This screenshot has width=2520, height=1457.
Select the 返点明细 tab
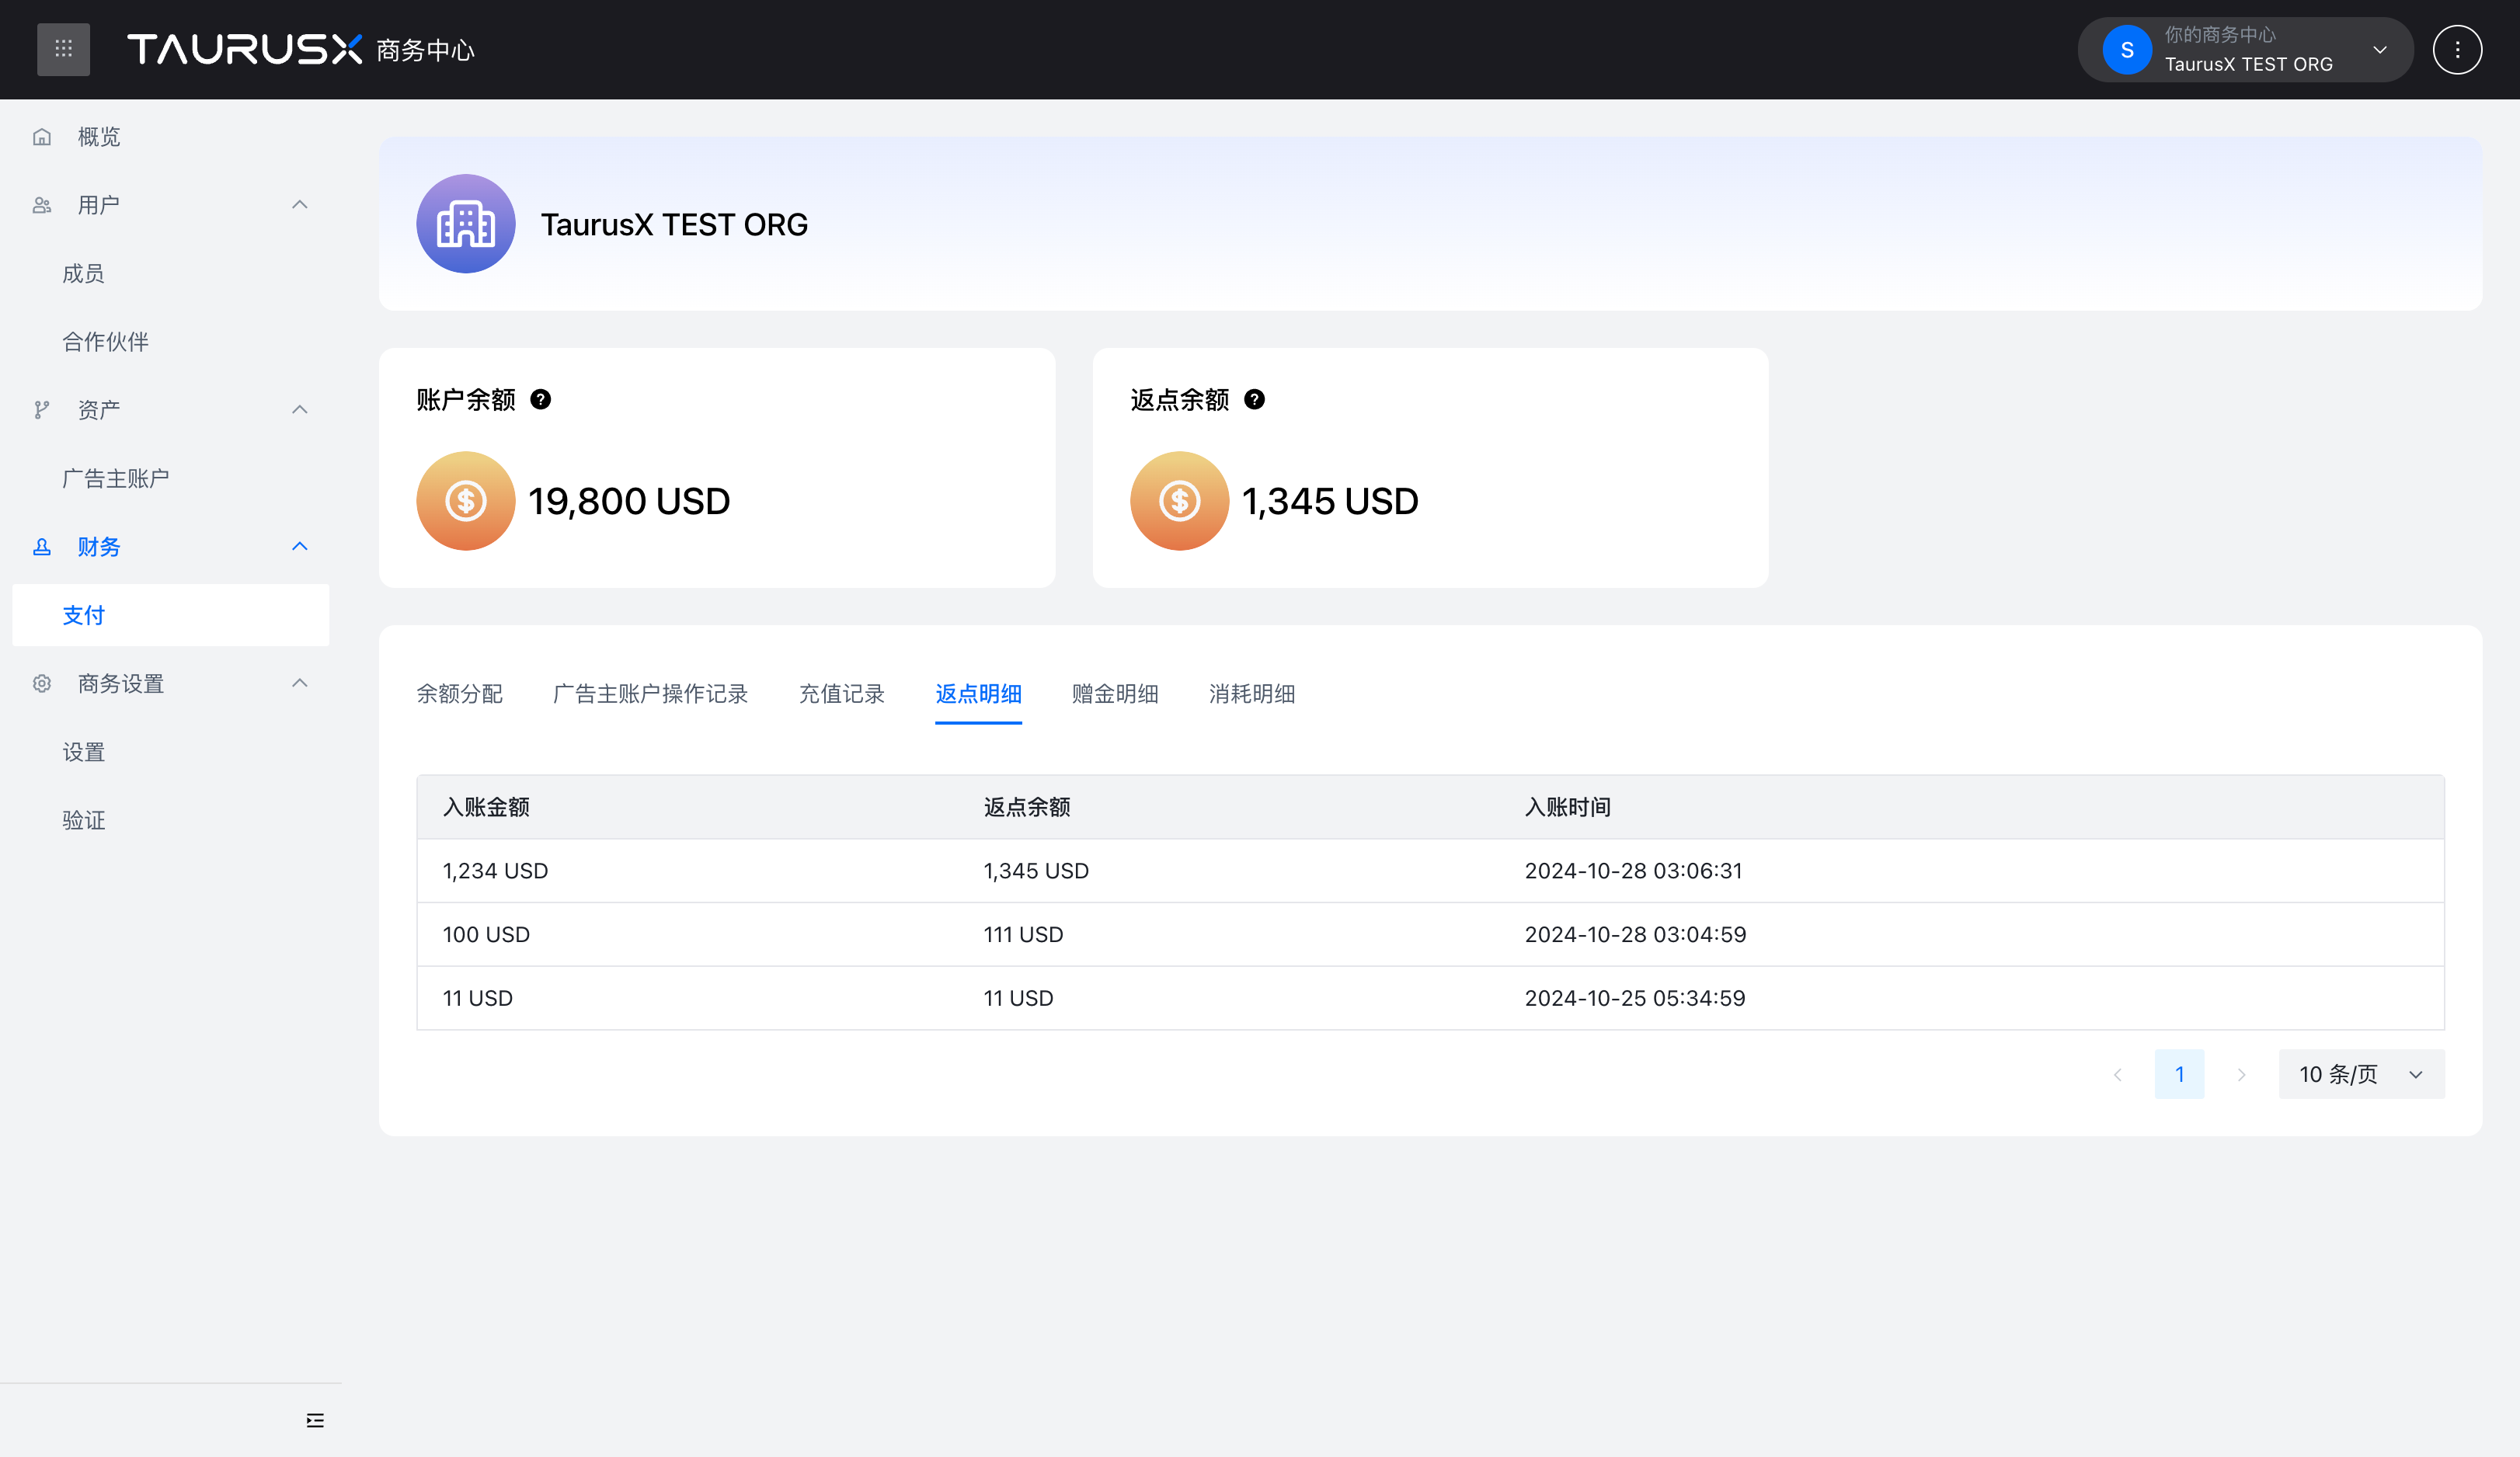pos(978,694)
